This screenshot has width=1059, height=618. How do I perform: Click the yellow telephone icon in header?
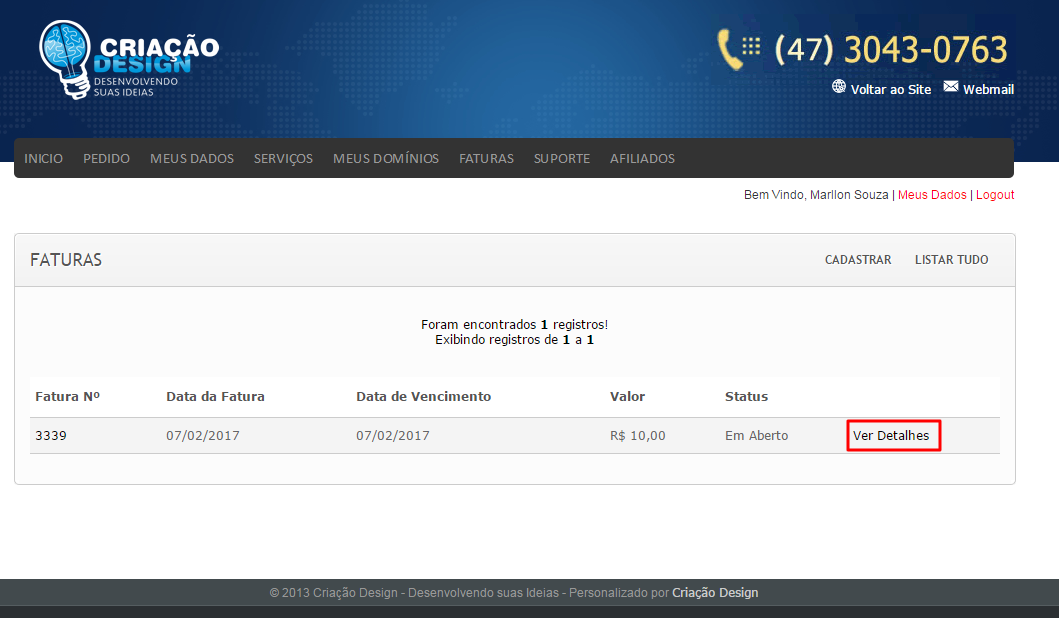(x=738, y=49)
